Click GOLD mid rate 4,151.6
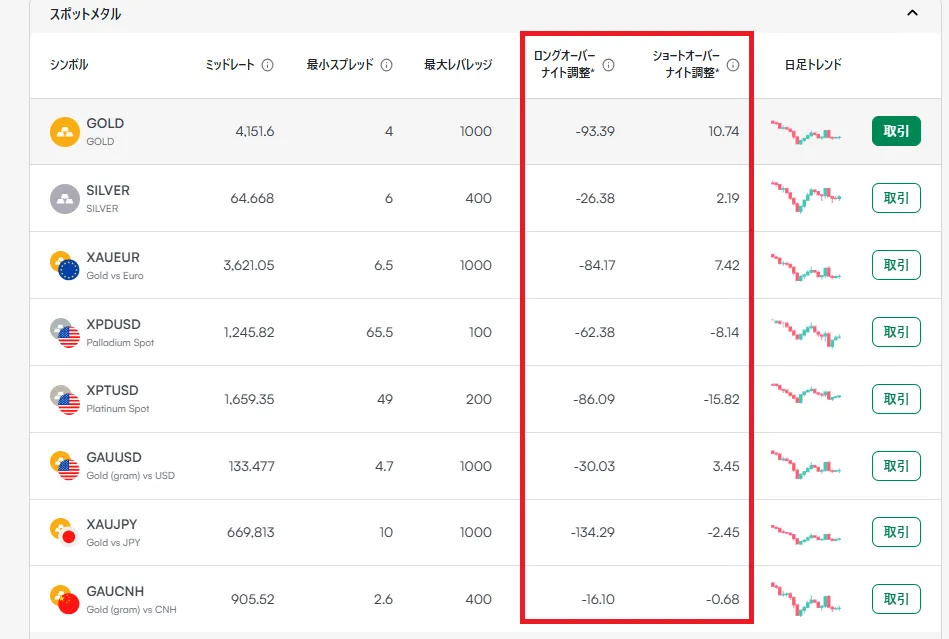 255,131
